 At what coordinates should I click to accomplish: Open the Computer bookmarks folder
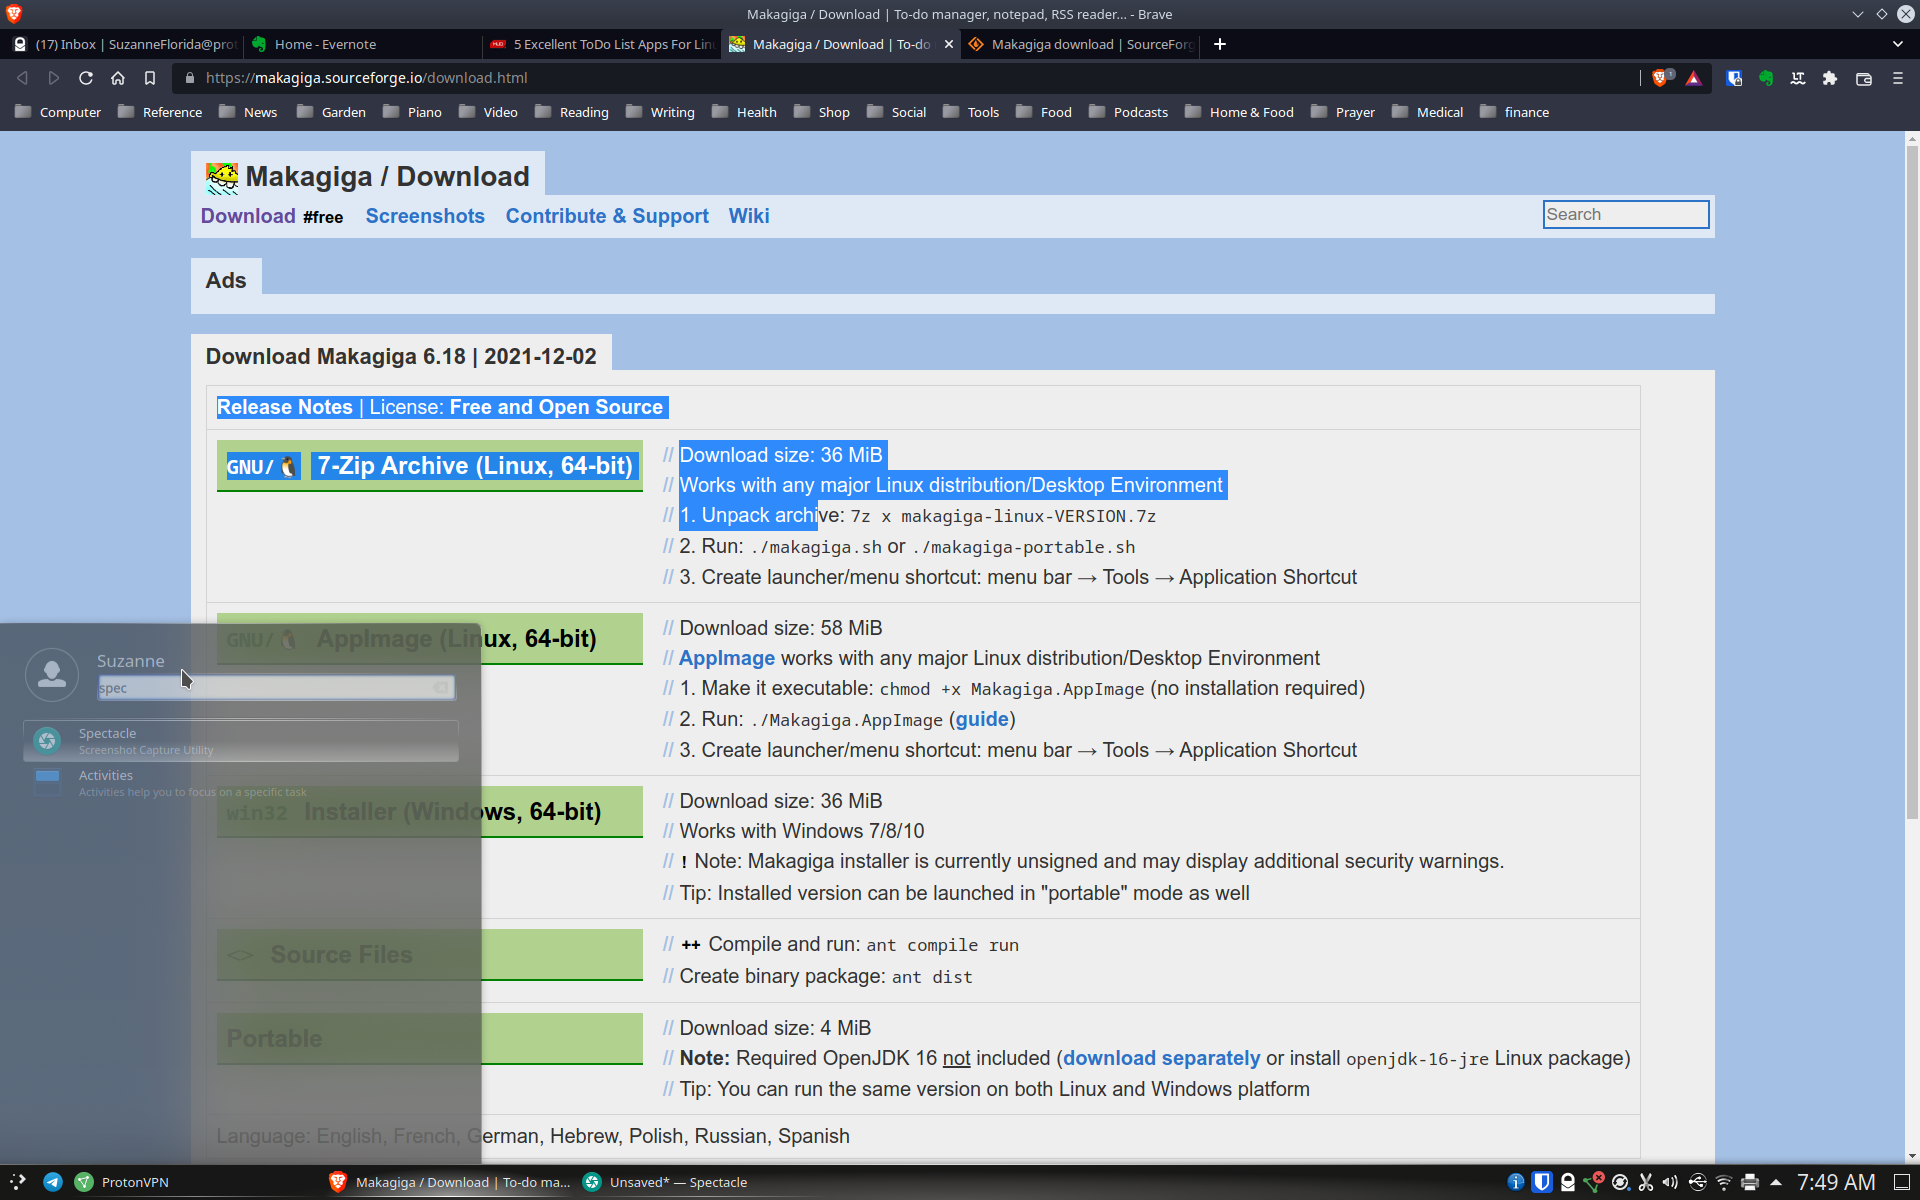click(x=59, y=112)
